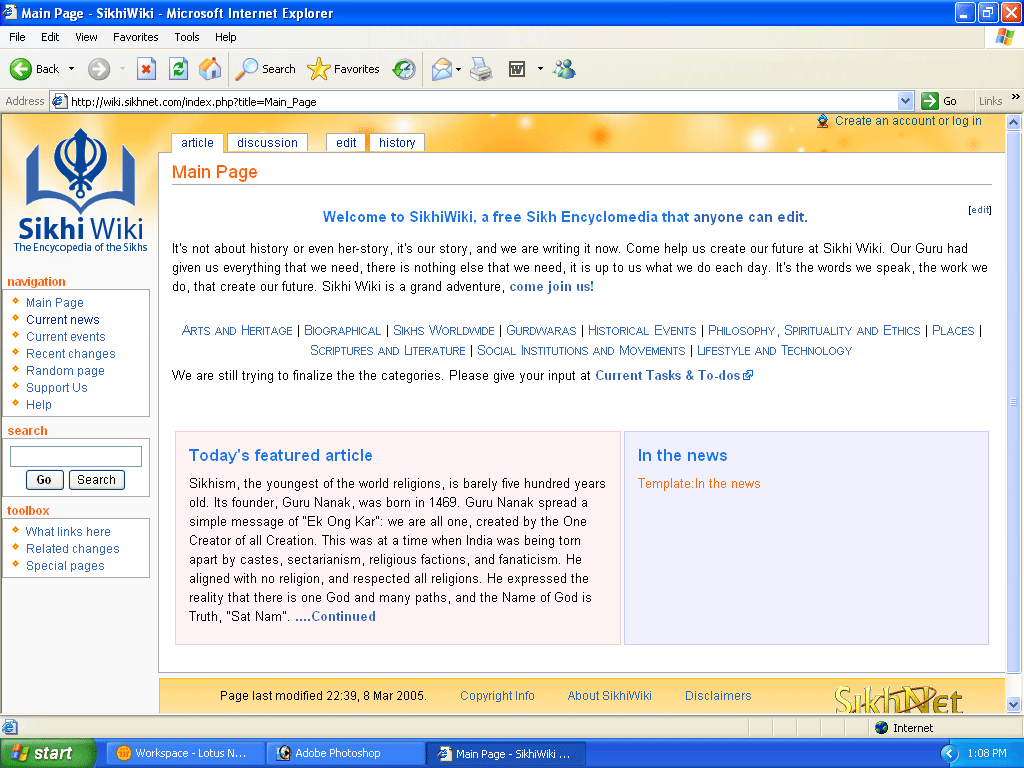This screenshot has width=1024, height=768.
Task: Click the page icon in address bar
Action: coord(59,101)
